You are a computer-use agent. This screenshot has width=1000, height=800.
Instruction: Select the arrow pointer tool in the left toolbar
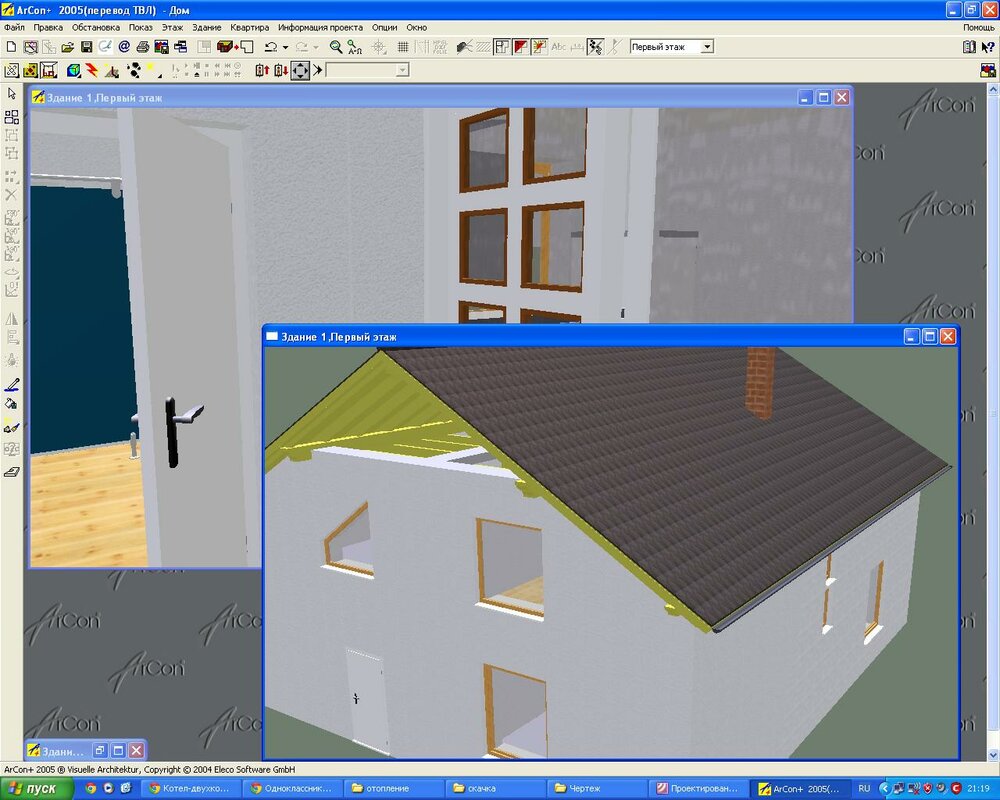12,93
